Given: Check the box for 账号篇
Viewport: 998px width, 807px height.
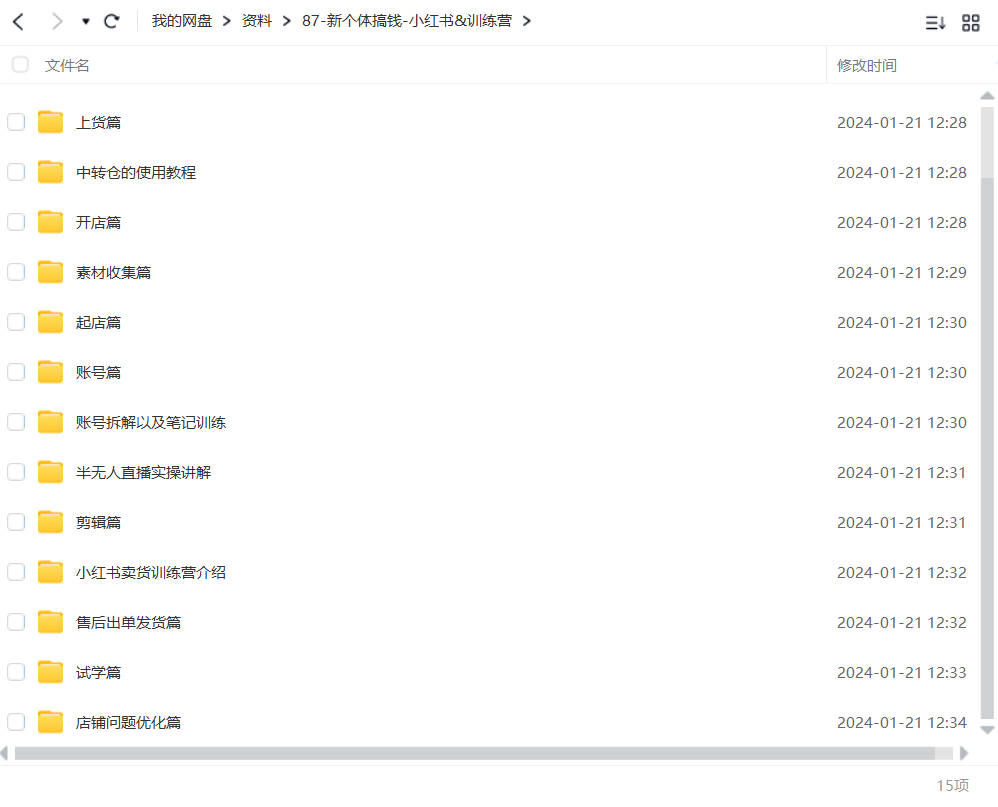Looking at the screenshot, I should point(16,372).
